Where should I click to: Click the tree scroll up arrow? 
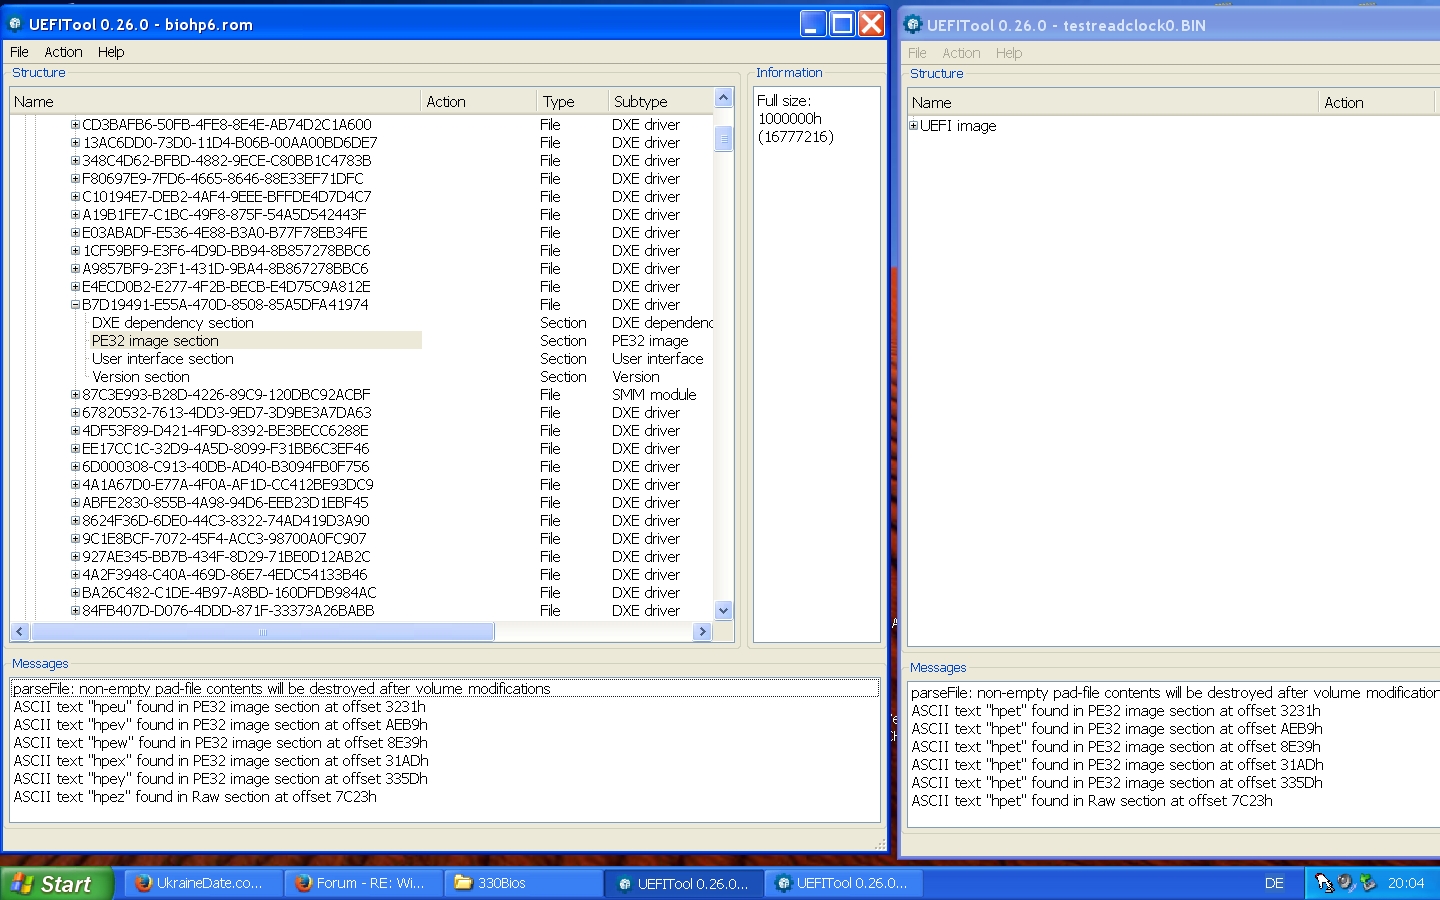(724, 98)
